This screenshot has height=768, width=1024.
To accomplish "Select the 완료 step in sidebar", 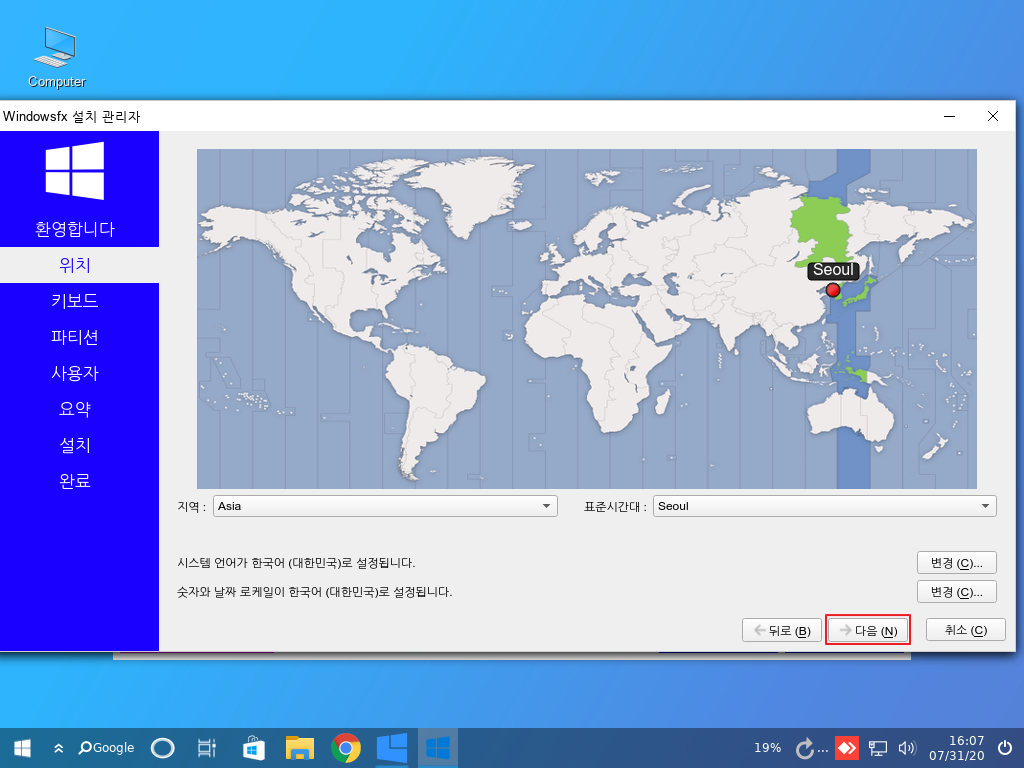I will [74, 481].
